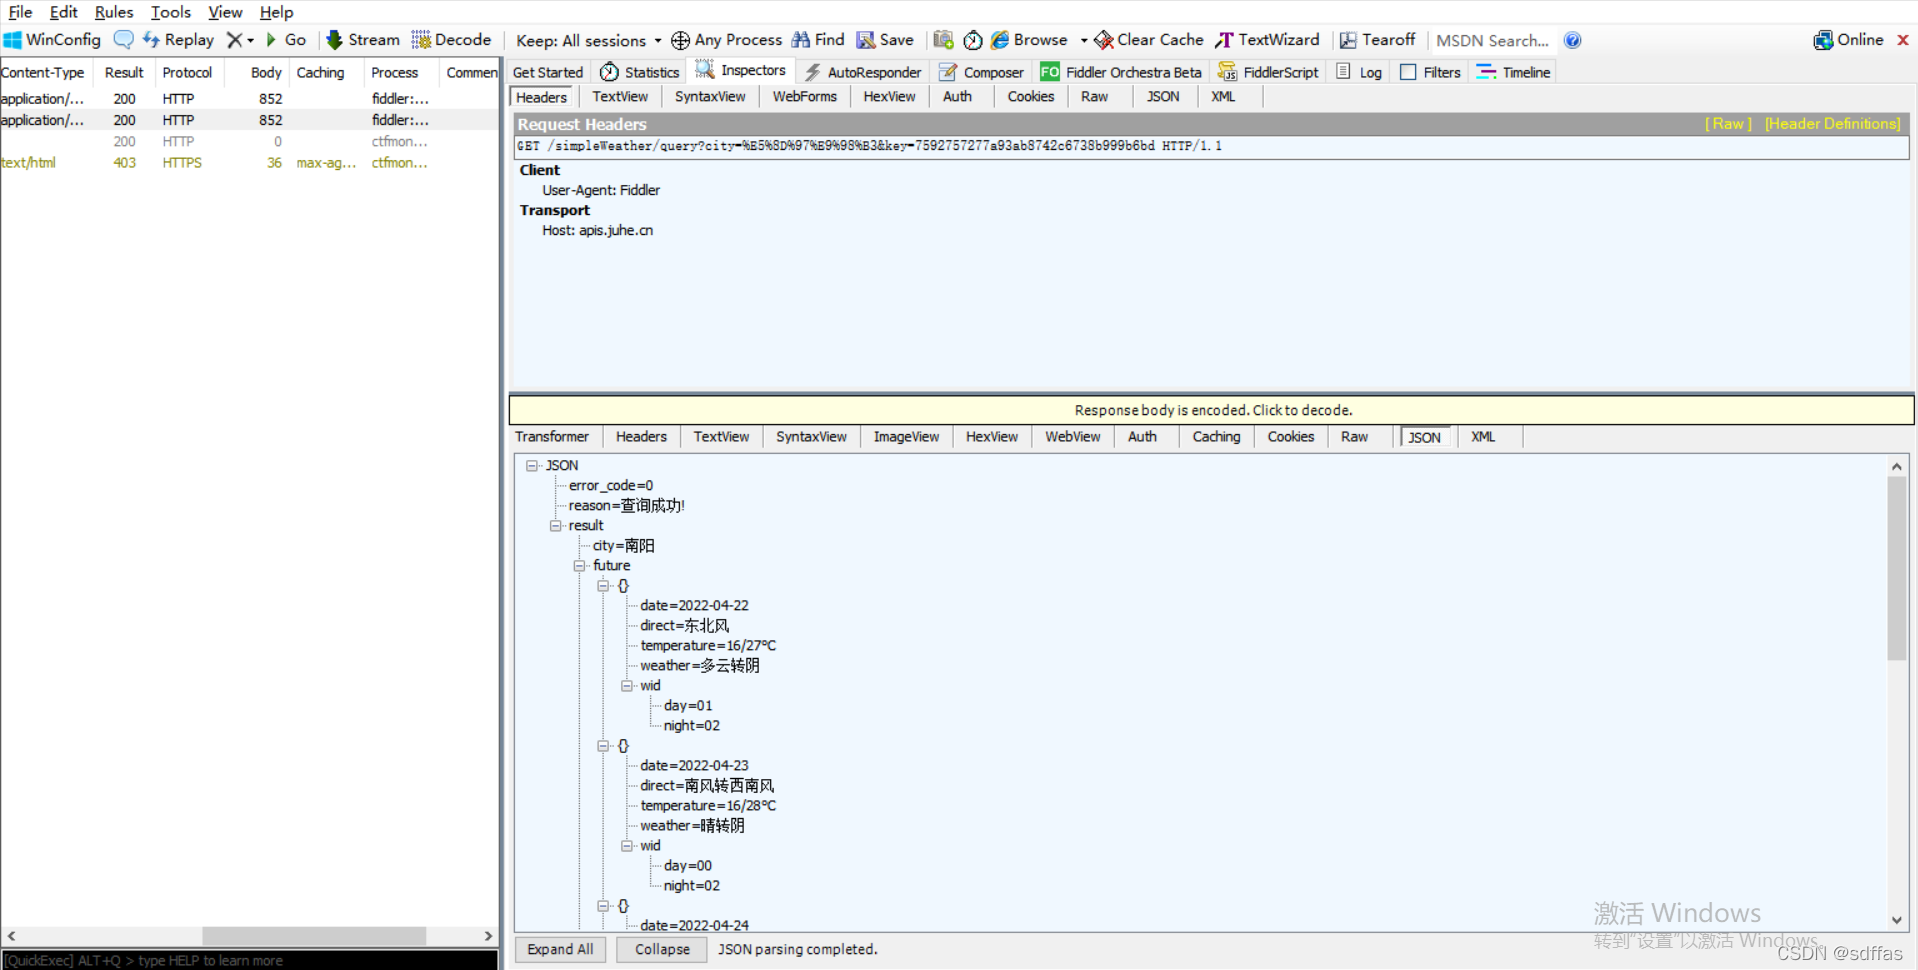Click the Host: apis.juhe.cn header
The image size is (1918, 970).
coord(597,230)
